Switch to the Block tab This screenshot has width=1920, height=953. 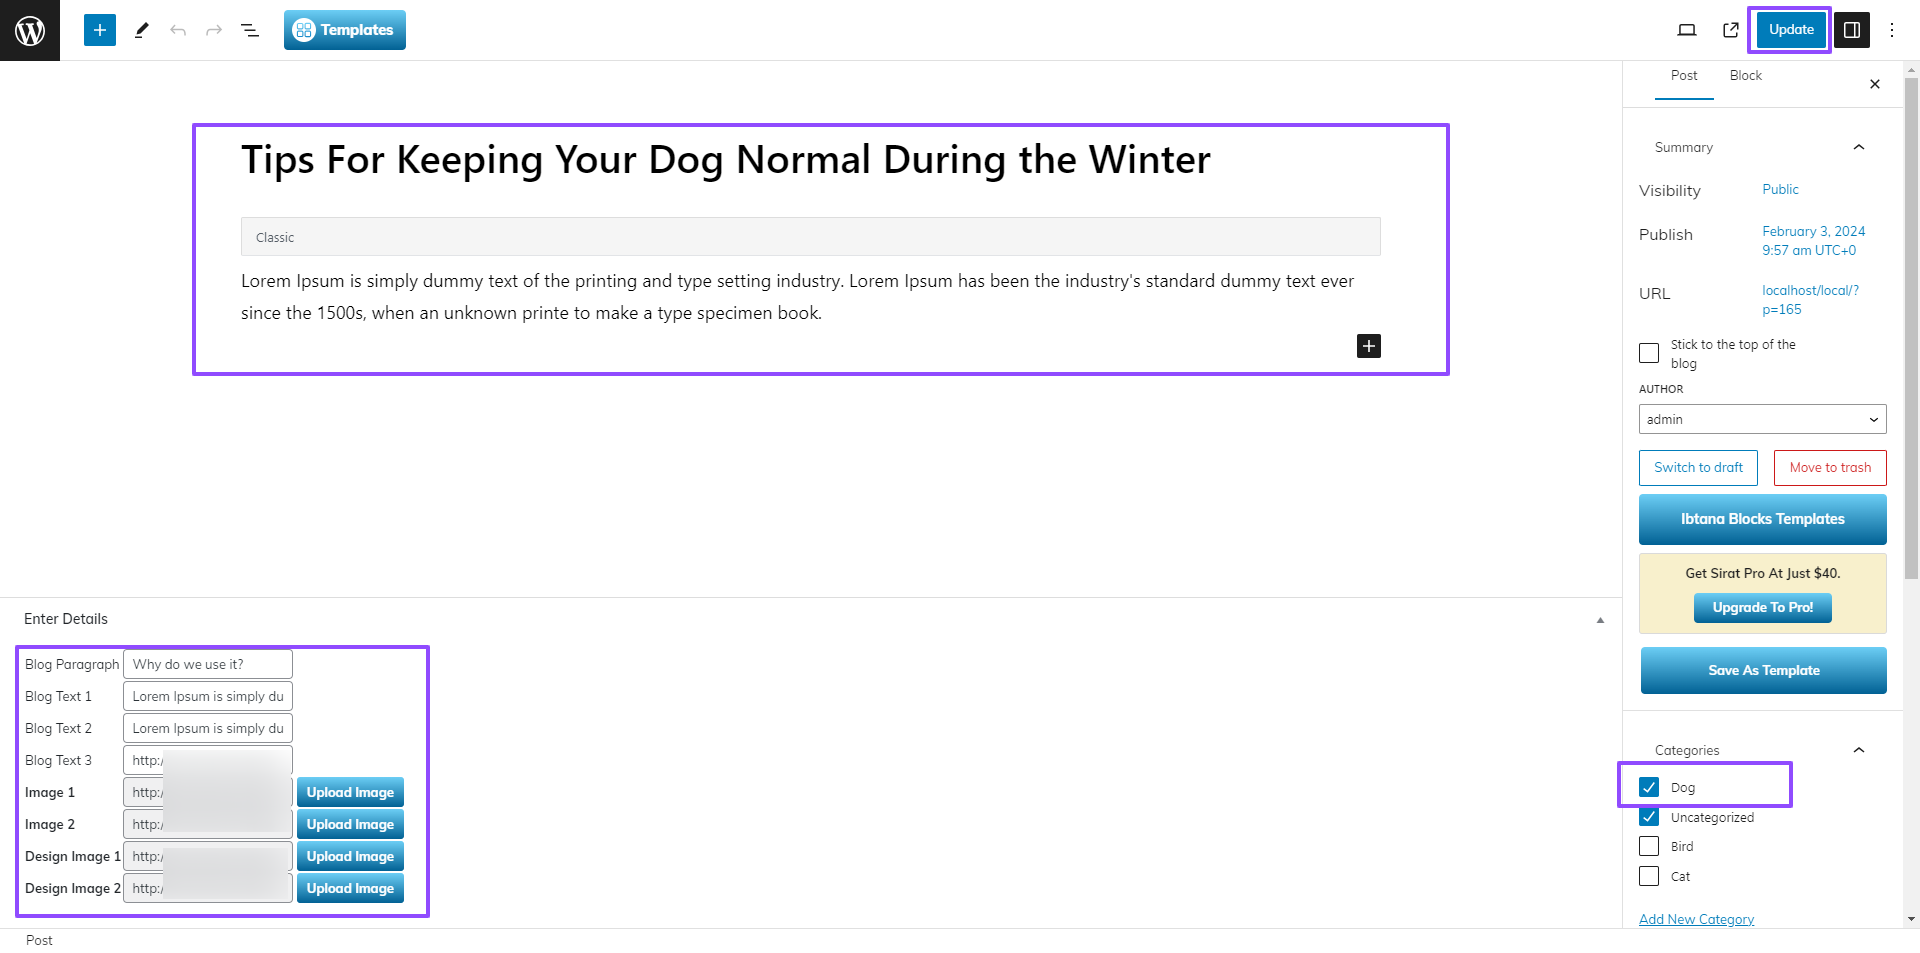tap(1745, 76)
